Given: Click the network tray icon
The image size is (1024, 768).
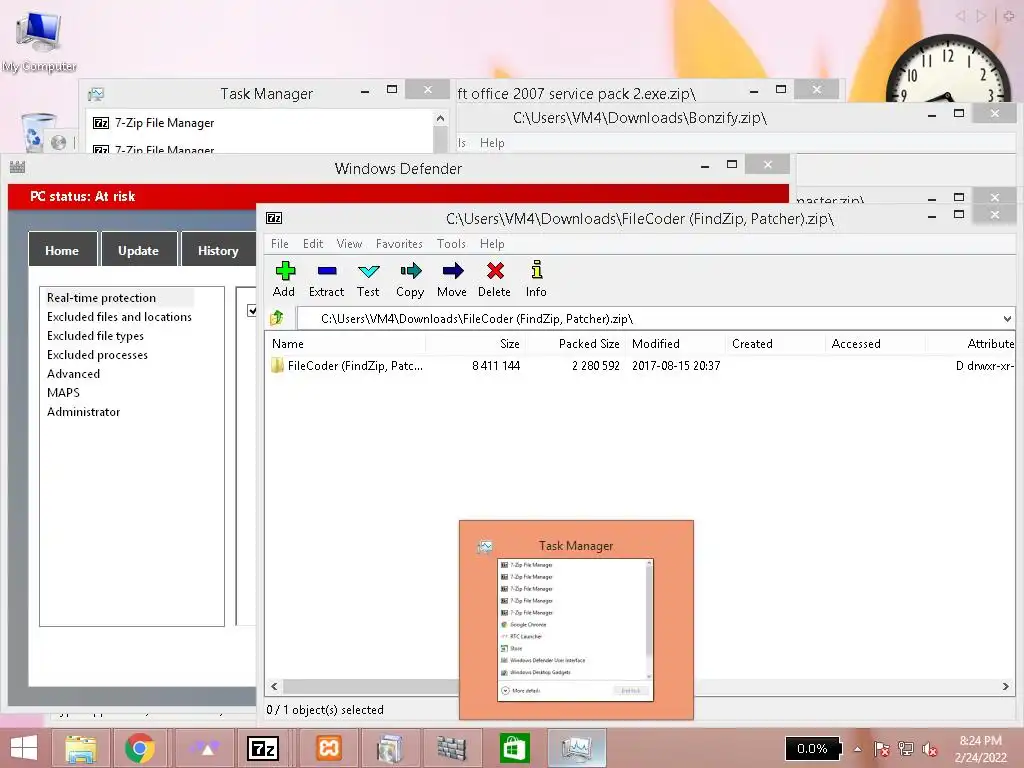Looking at the screenshot, I should click(x=906, y=749).
